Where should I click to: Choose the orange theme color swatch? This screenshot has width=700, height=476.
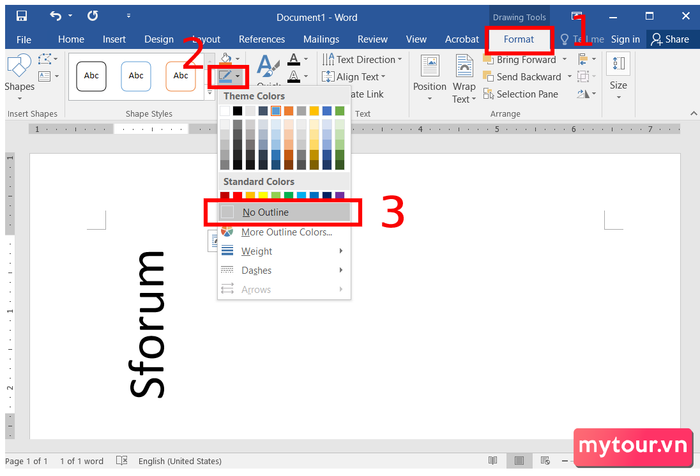[289, 111]
